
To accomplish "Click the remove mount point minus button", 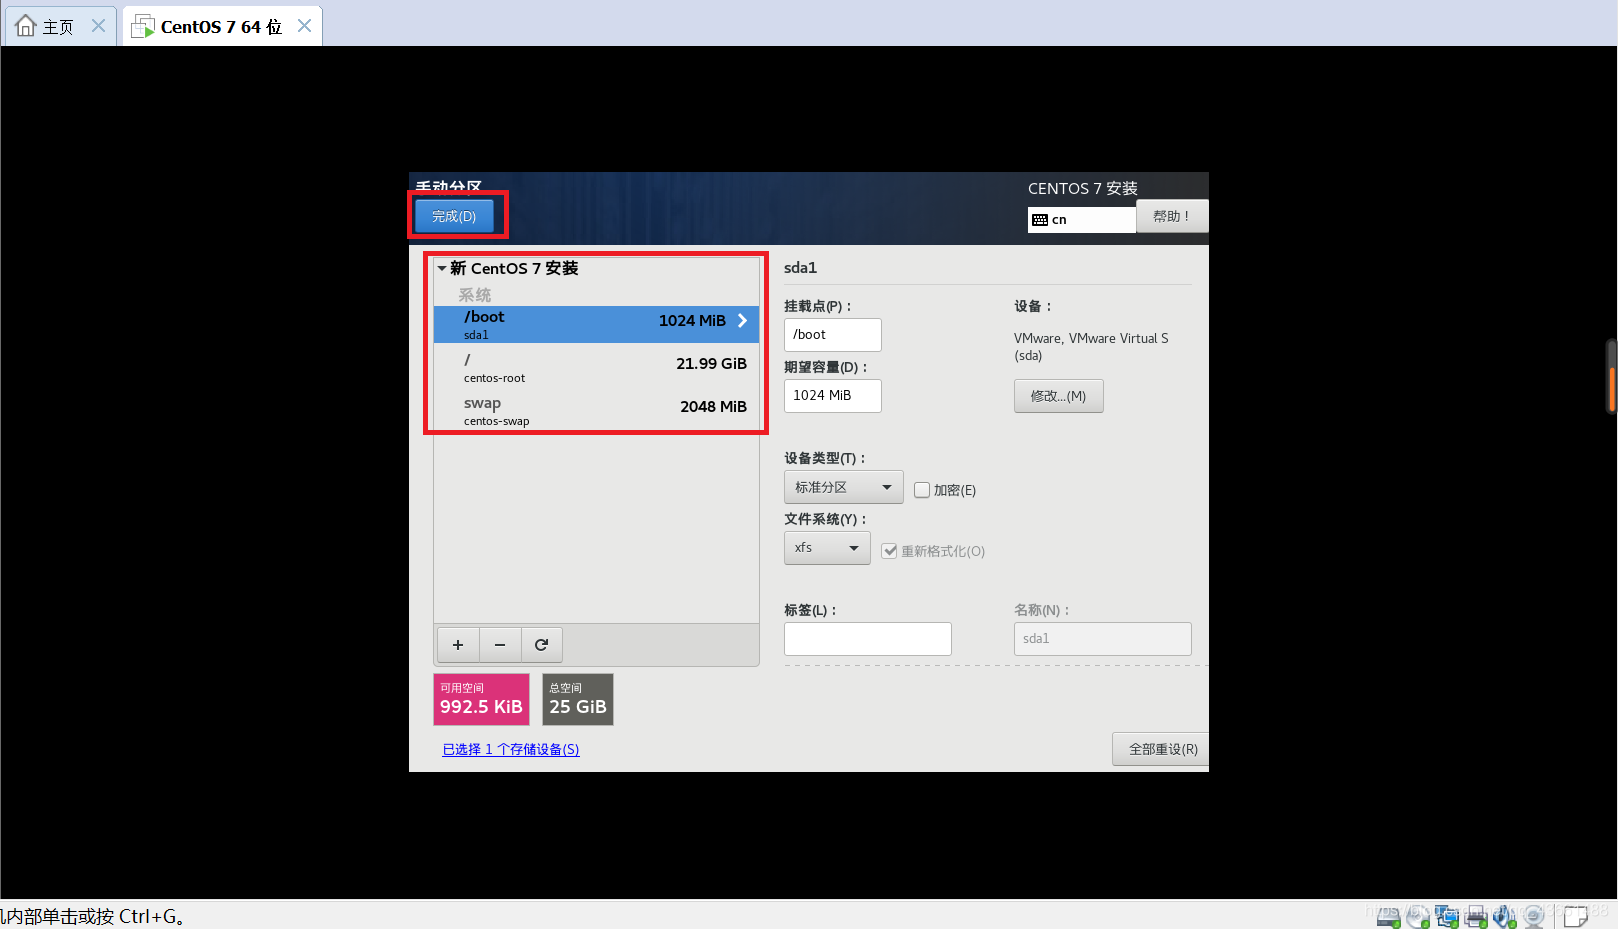I will point(500,645).
